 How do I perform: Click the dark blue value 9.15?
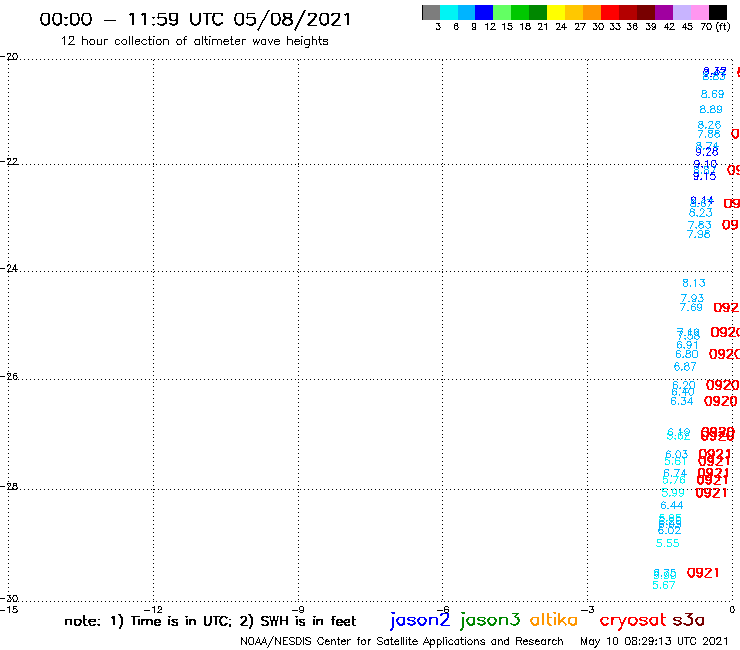(705, 177)
